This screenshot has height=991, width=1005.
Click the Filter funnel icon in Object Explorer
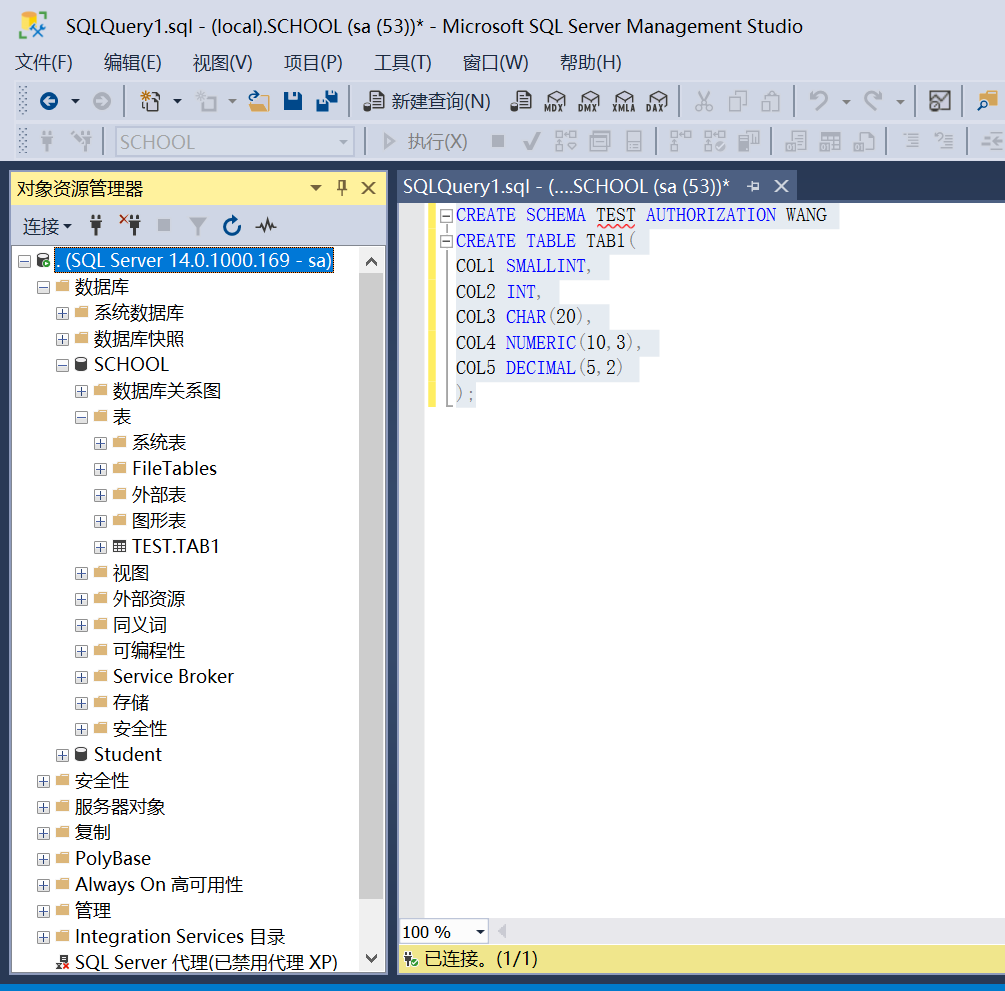[x=198, y=226]
